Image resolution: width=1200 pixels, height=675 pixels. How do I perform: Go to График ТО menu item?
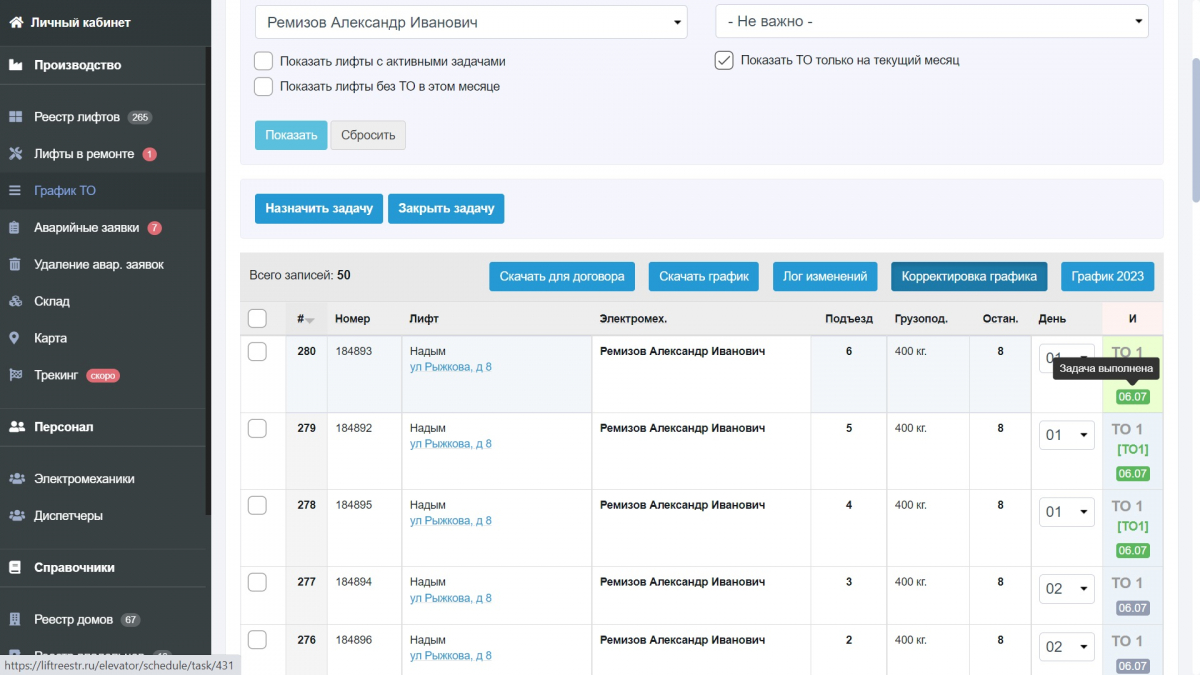click(x=65, y=190)
